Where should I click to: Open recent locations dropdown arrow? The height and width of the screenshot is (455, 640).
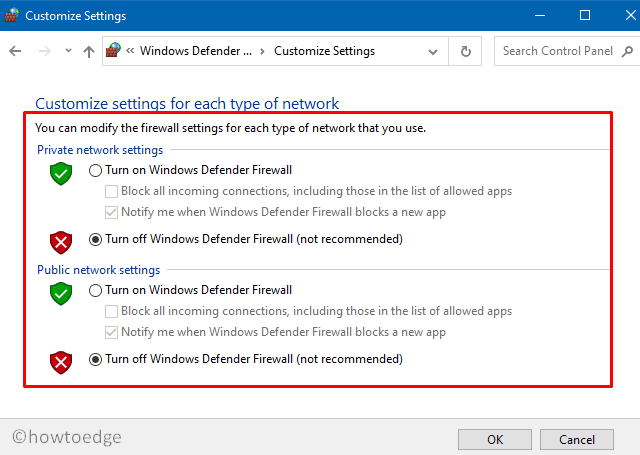point(68,51)
